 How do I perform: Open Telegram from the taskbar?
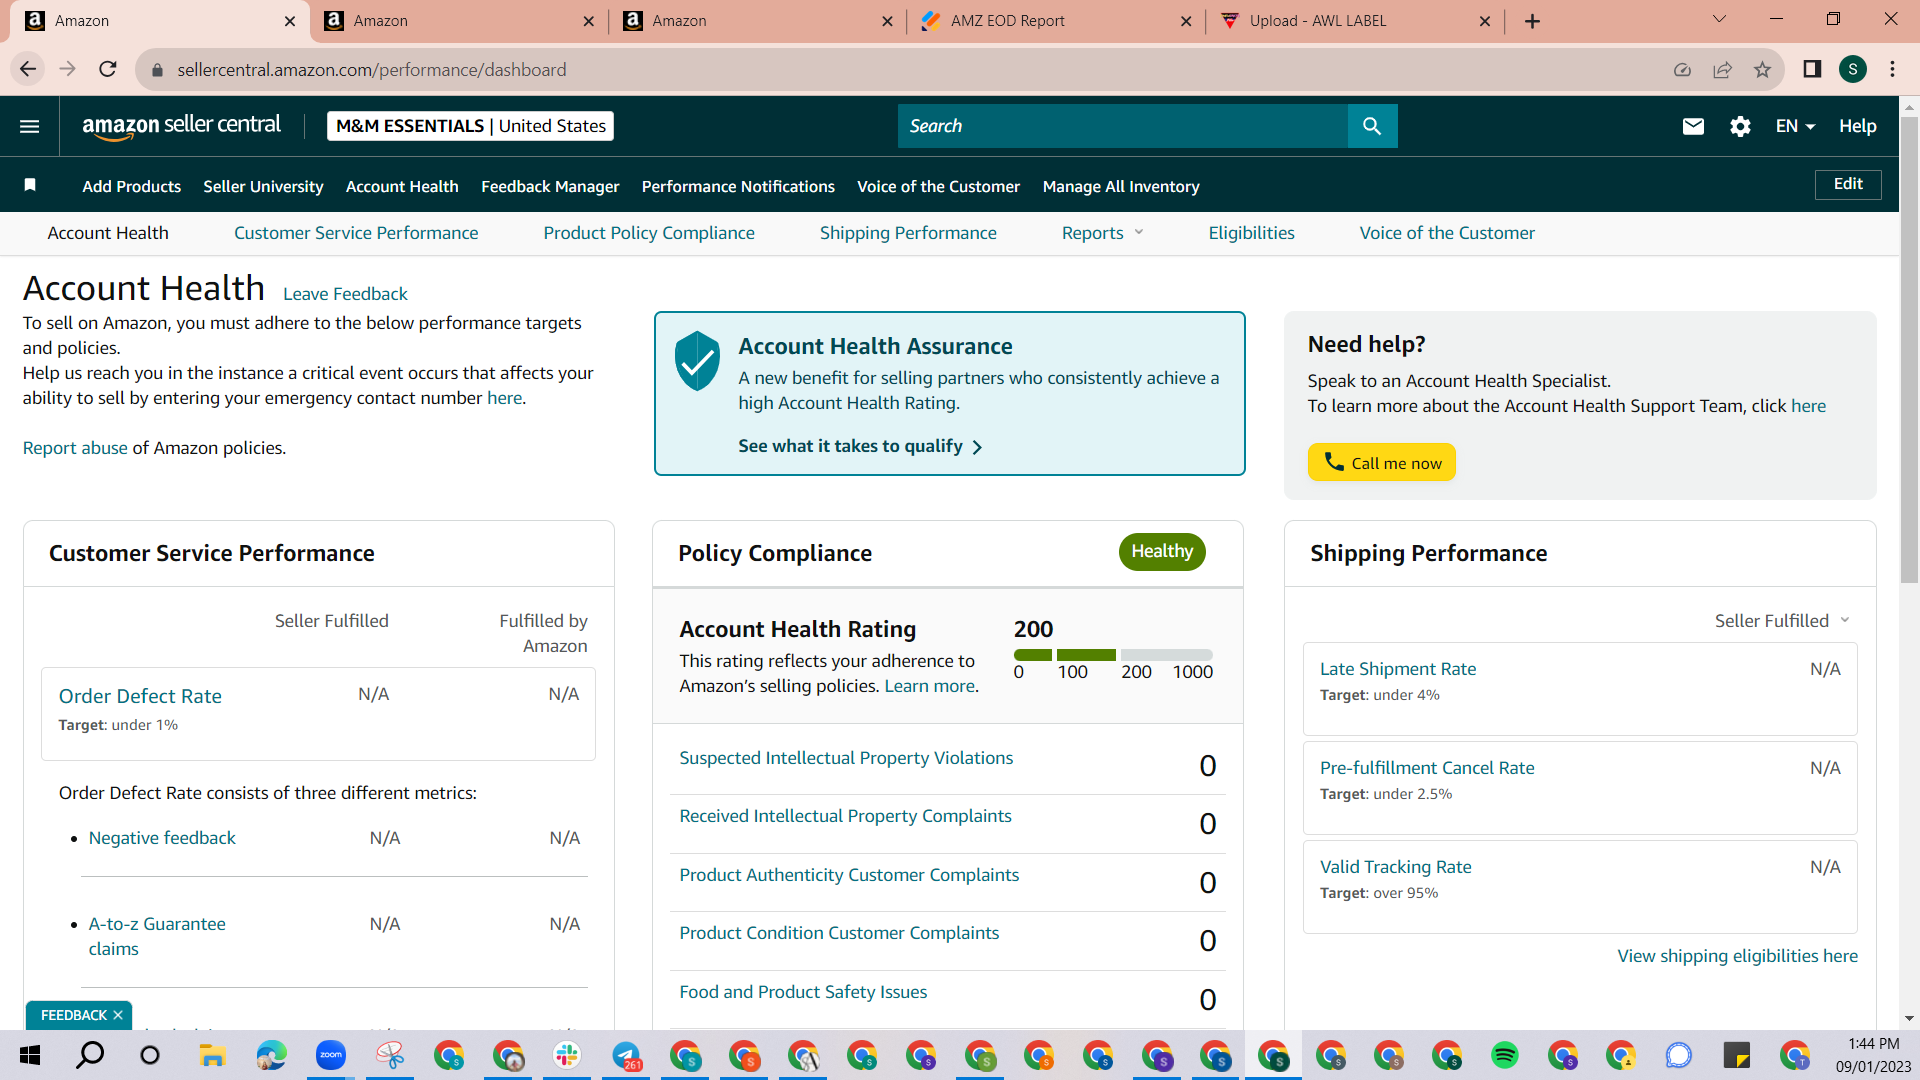[x=627, y=1055]
